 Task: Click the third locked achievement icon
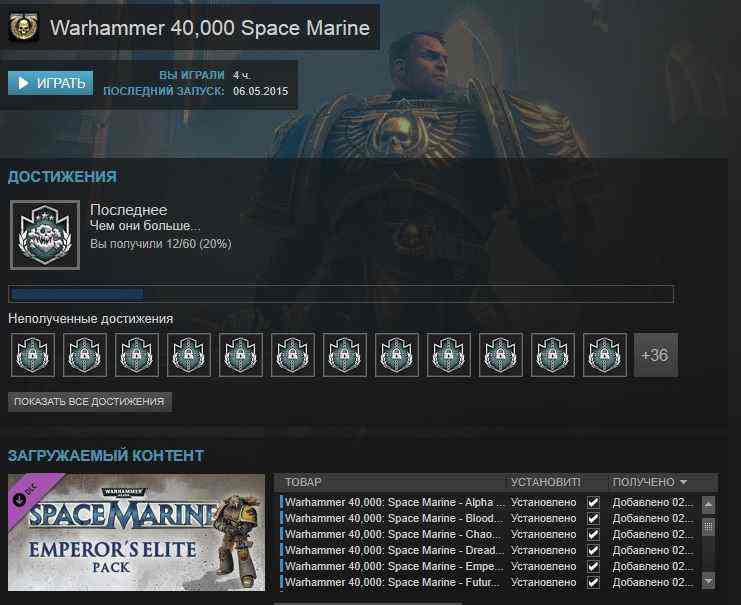click(137, 355)
